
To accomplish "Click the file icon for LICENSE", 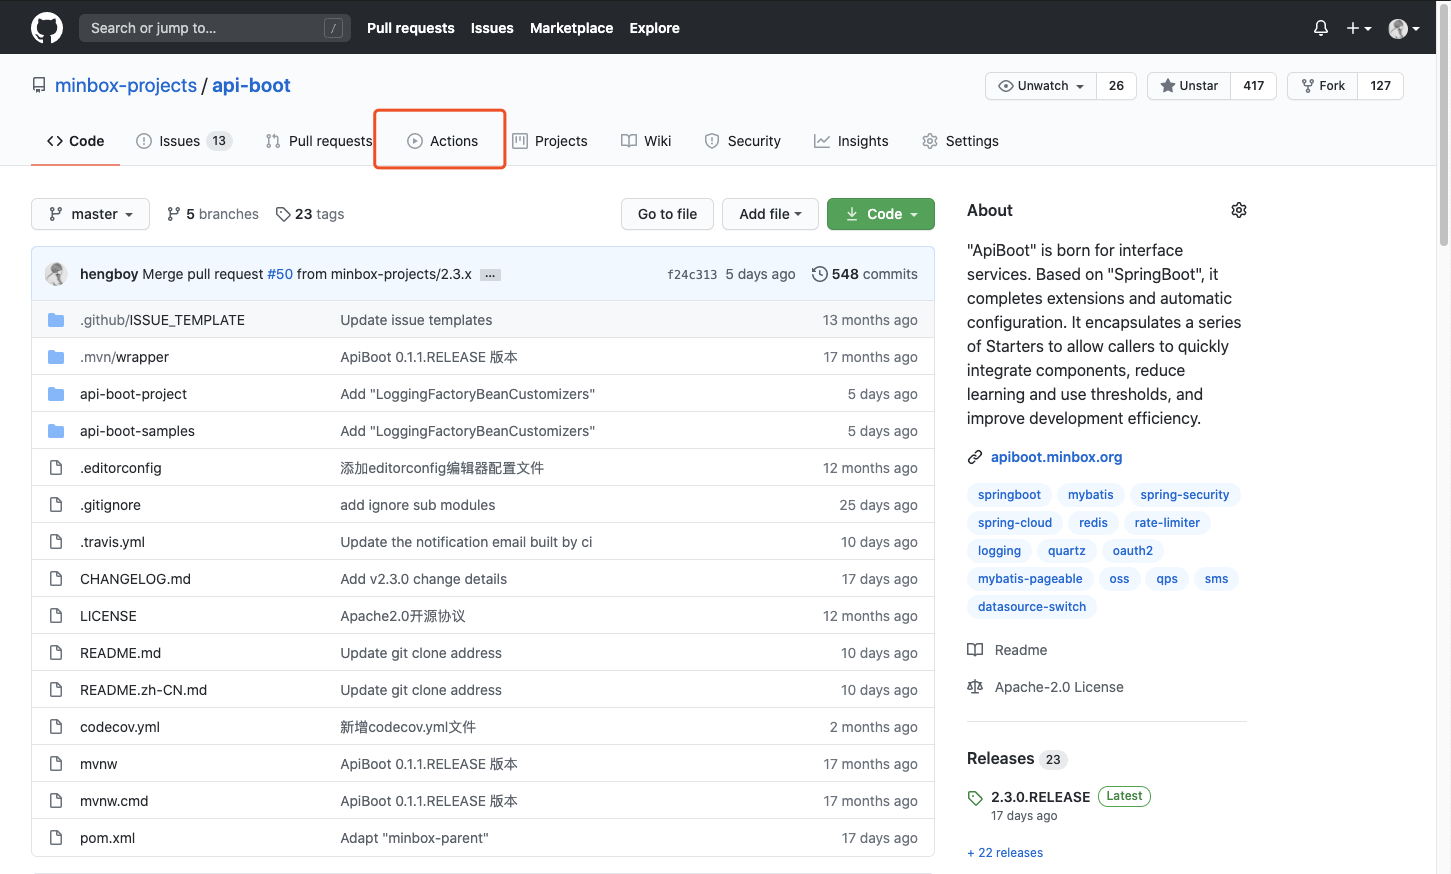I will click(56, 616).
